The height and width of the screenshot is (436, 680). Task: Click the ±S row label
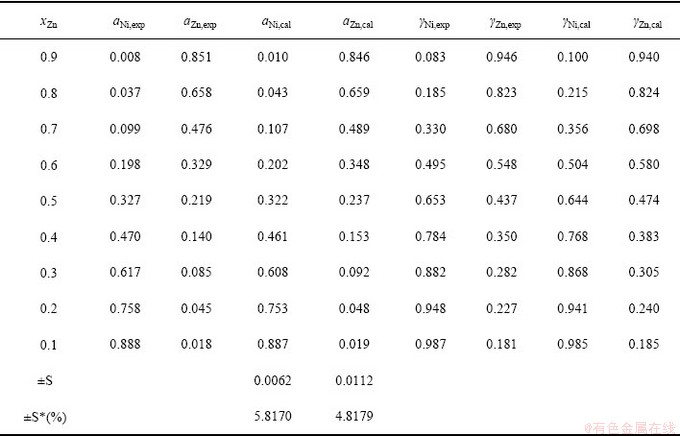tap(45, 380)
